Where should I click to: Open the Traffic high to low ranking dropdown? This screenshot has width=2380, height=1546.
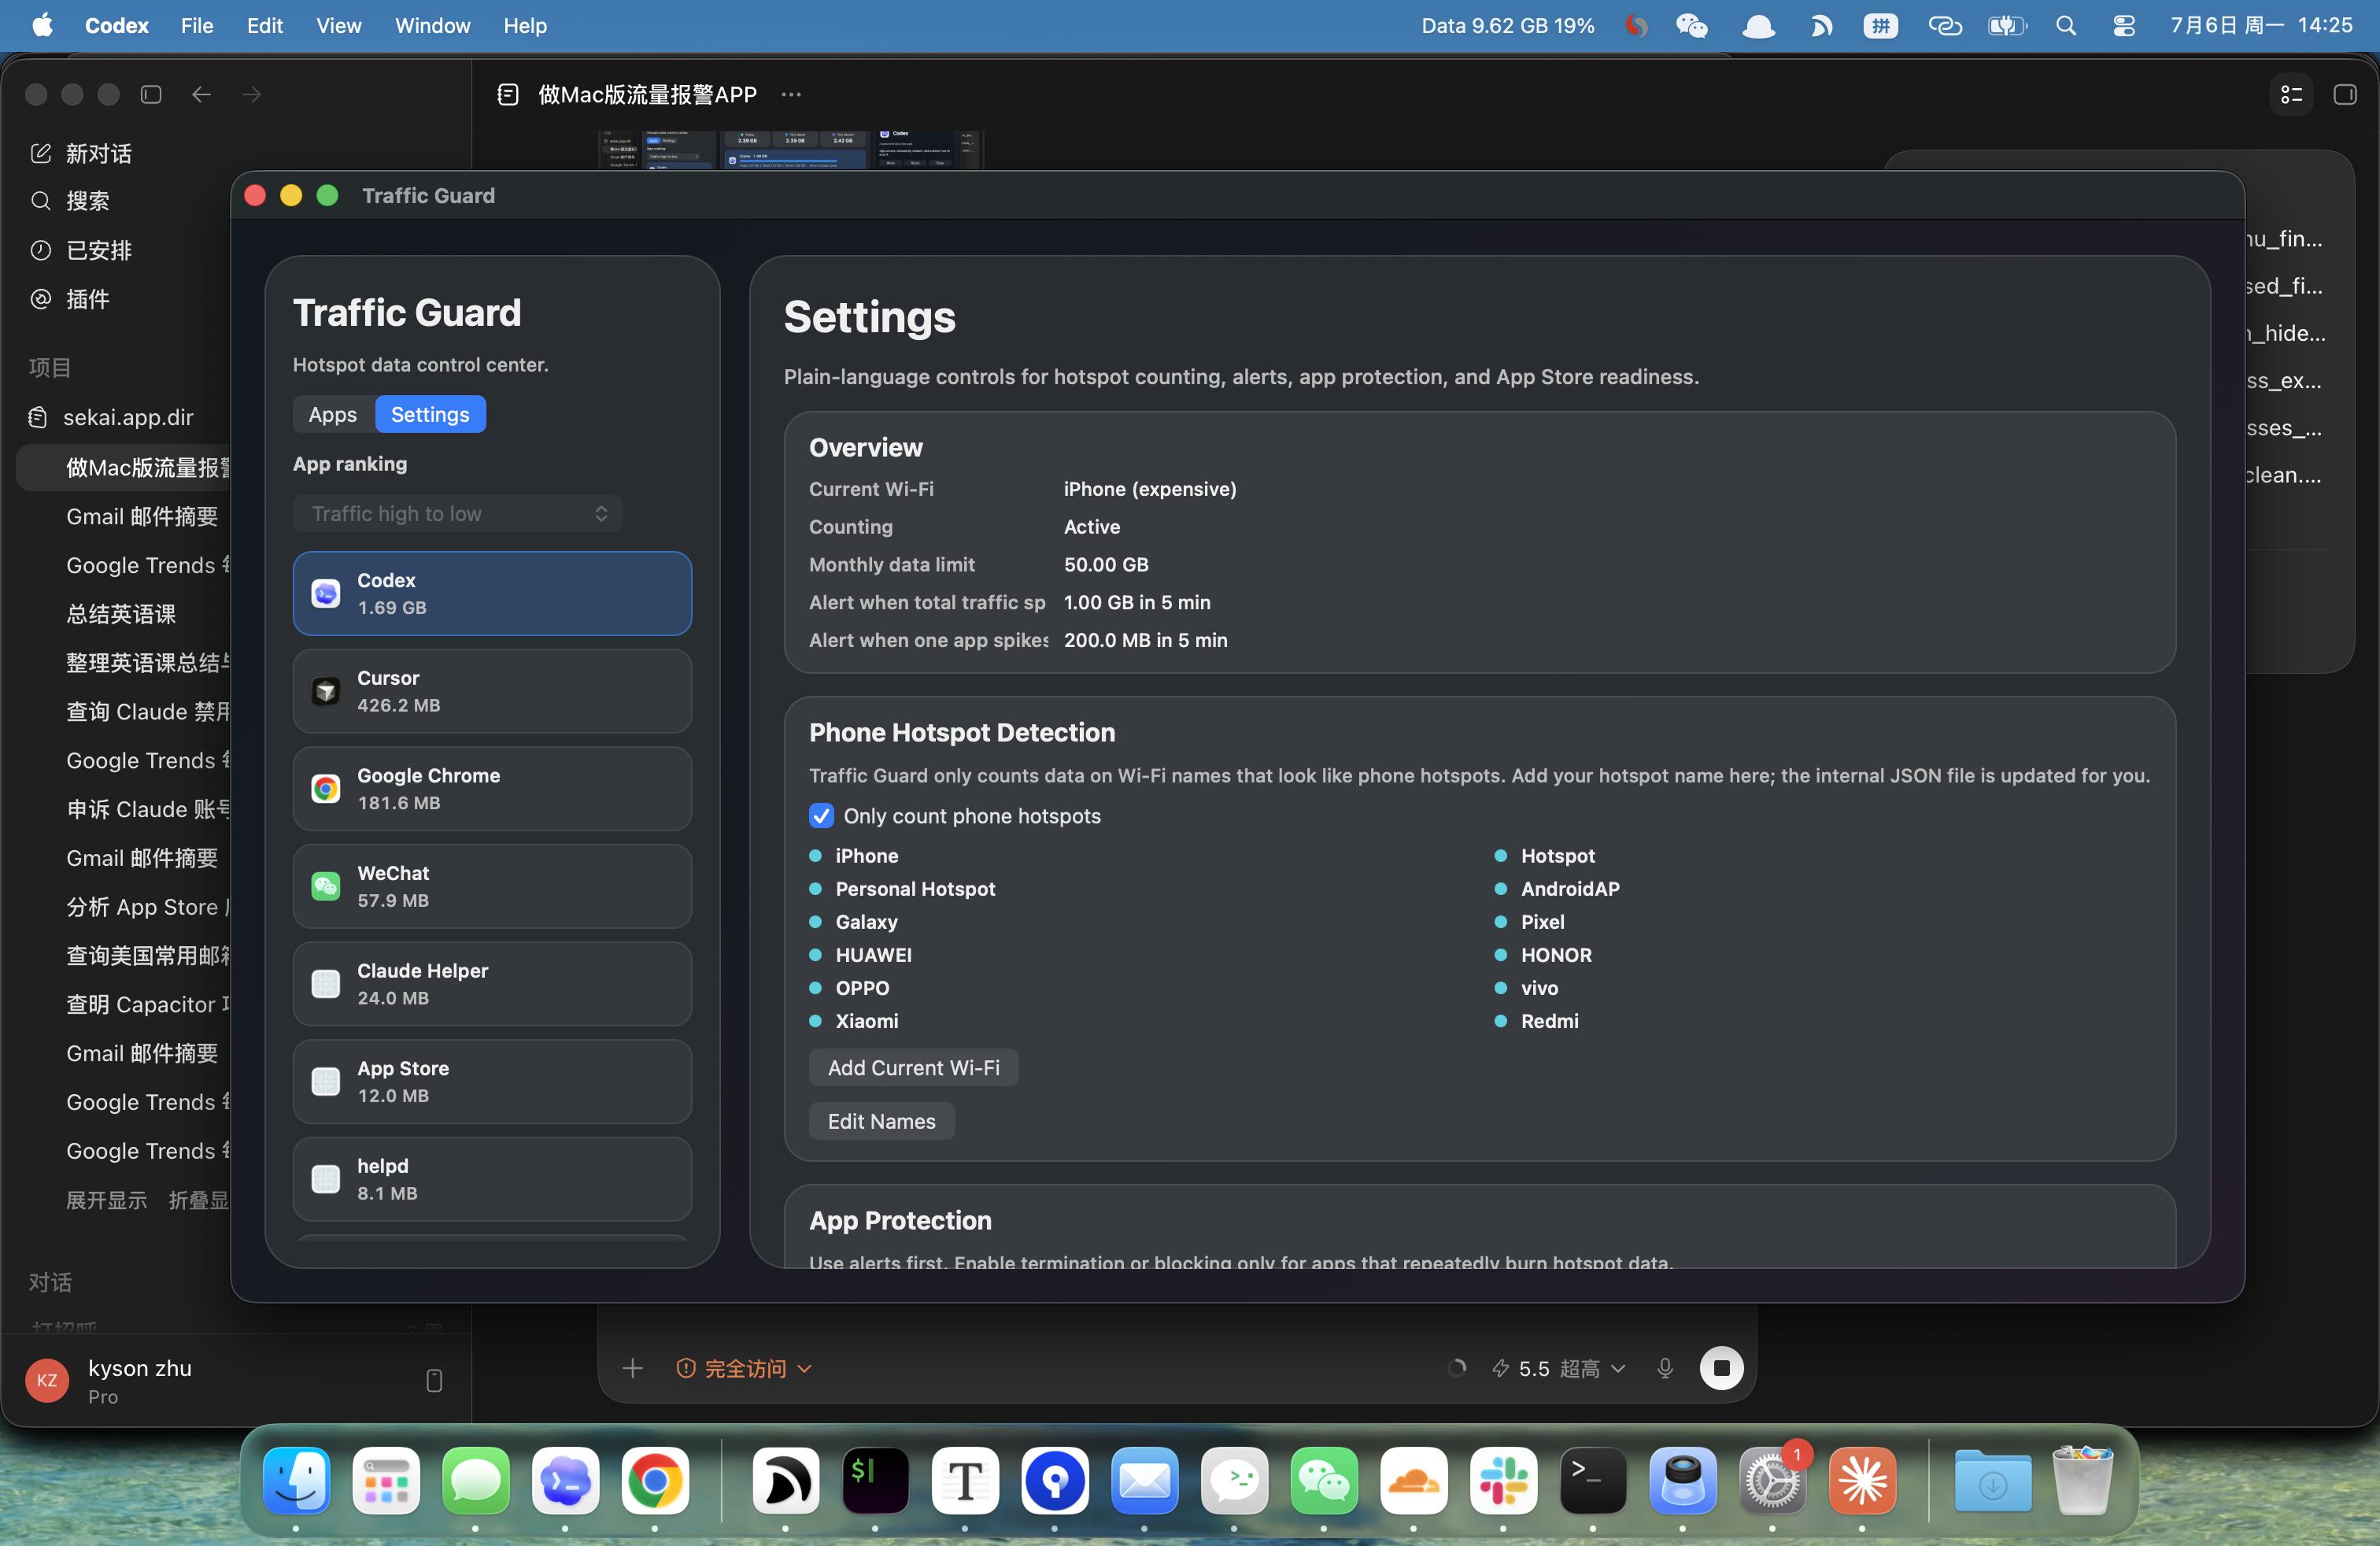[458, 513]
